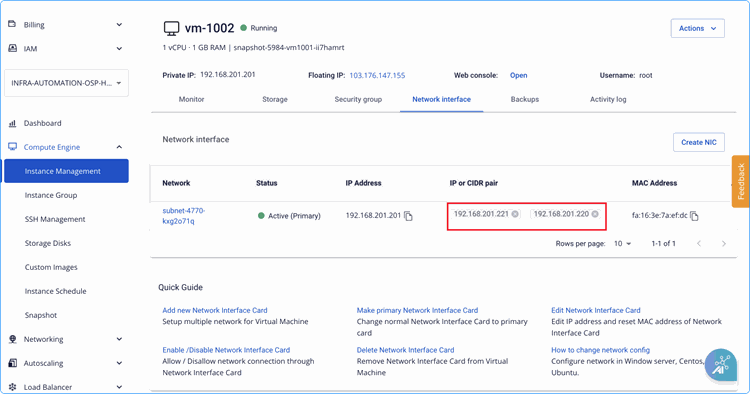
Task: Remove the 192.168.201.221 IP chip
Action: 515,214
